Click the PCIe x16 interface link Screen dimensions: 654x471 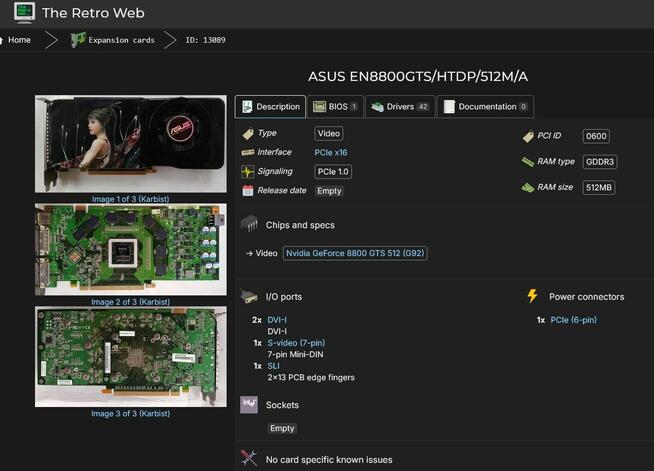331,152
